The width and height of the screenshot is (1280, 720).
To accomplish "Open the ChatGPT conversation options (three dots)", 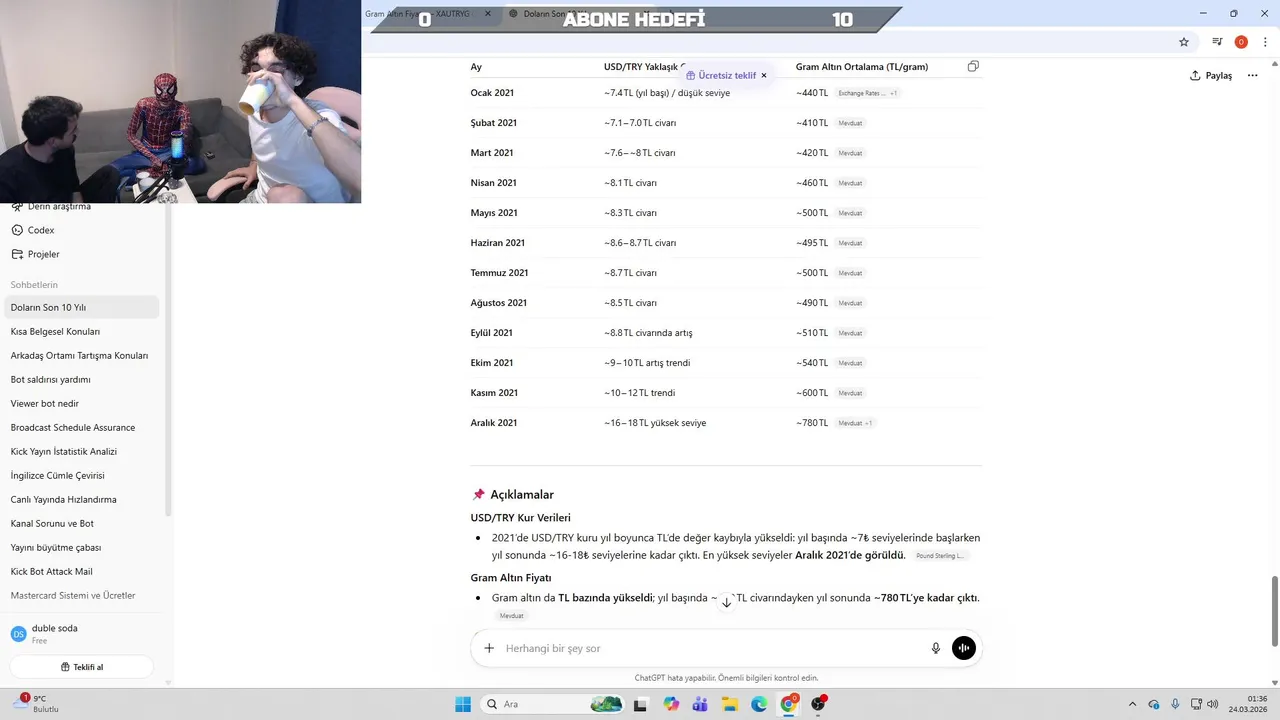I will (x=1252, y=75).
